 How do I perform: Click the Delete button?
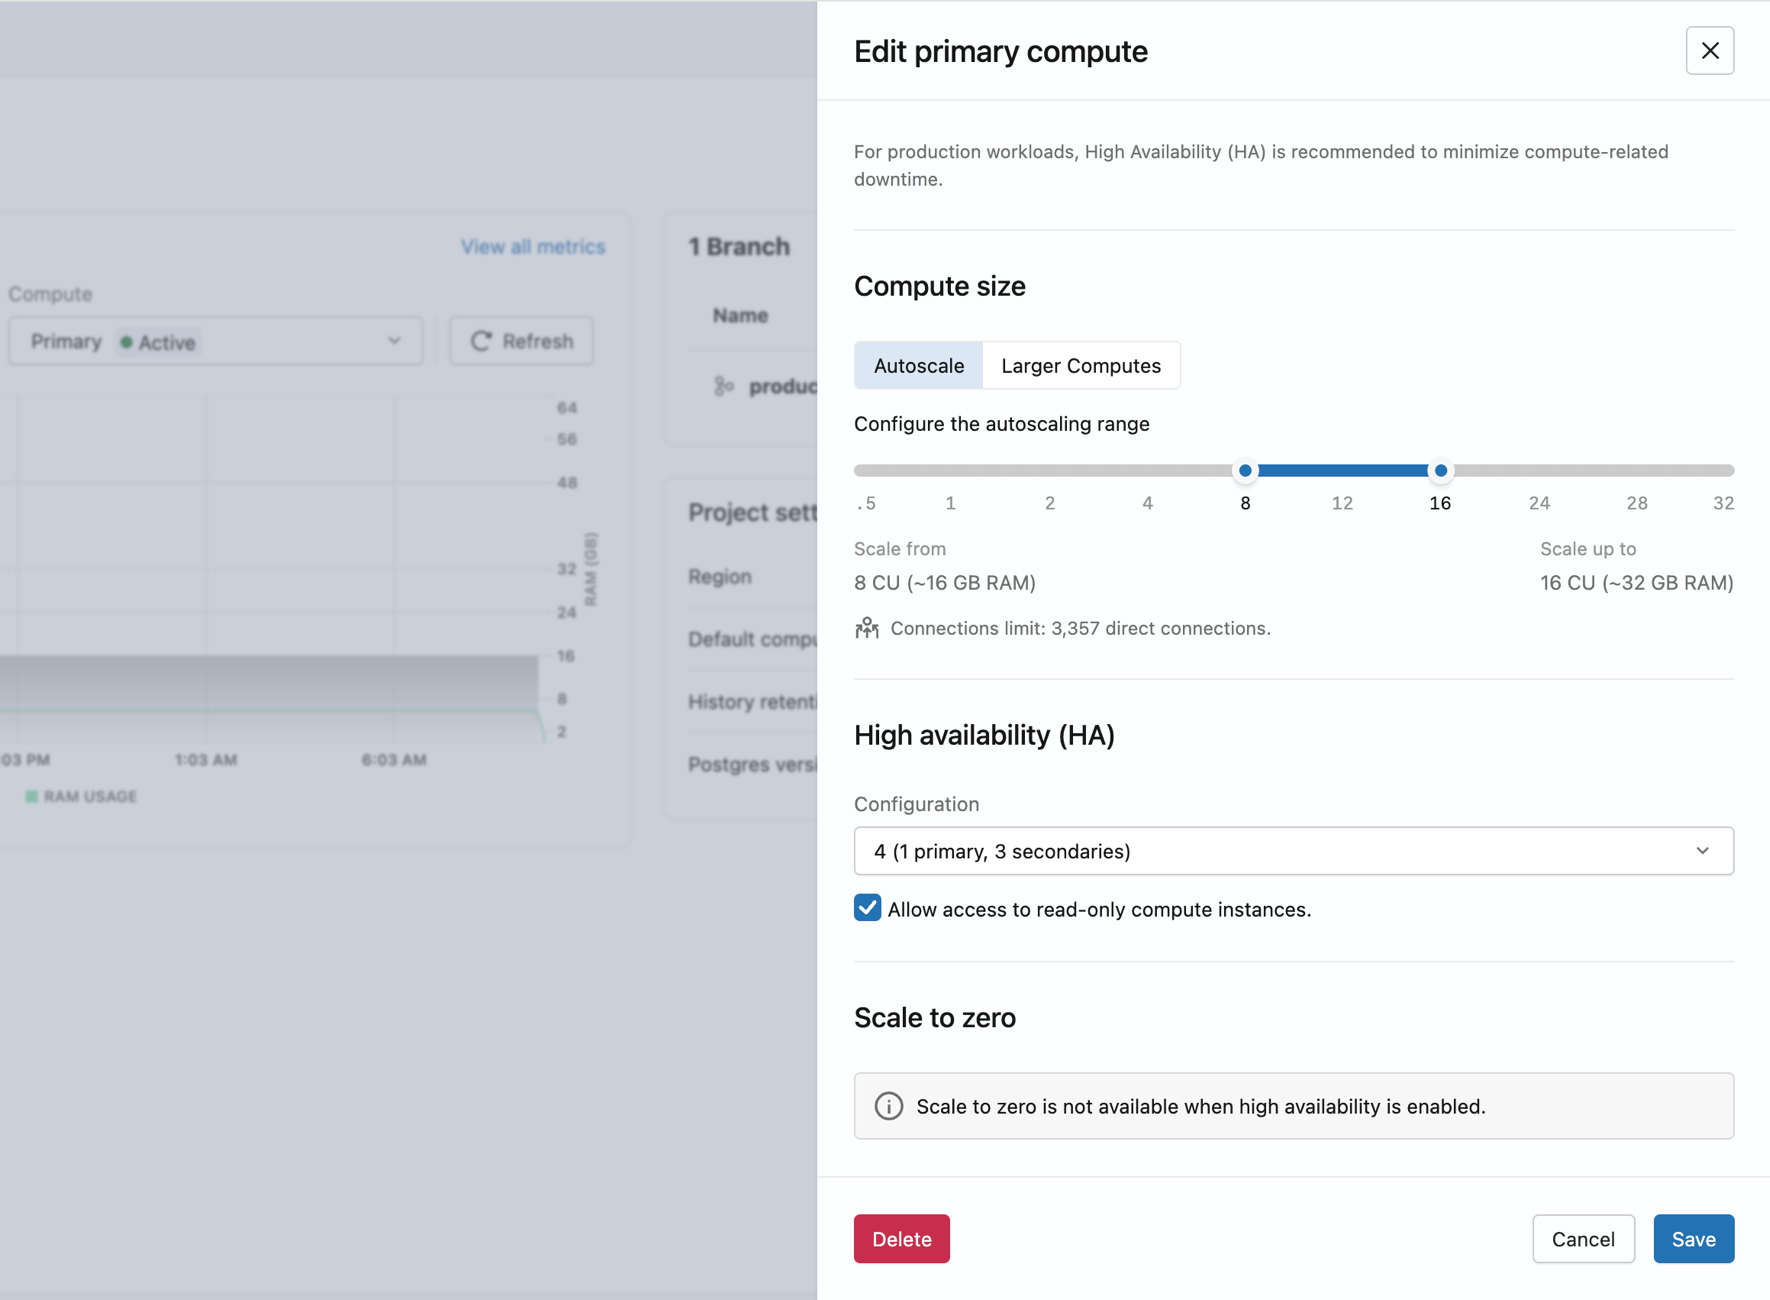(900, 1238)
